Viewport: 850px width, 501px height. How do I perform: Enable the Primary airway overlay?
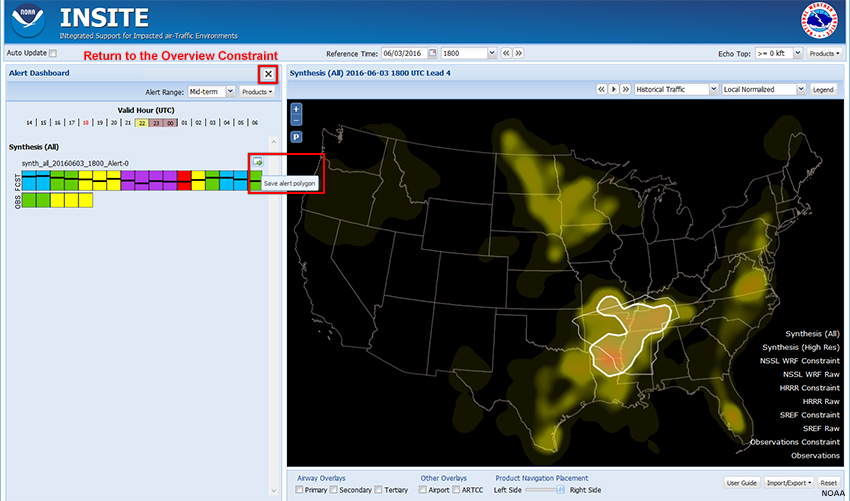299,490
